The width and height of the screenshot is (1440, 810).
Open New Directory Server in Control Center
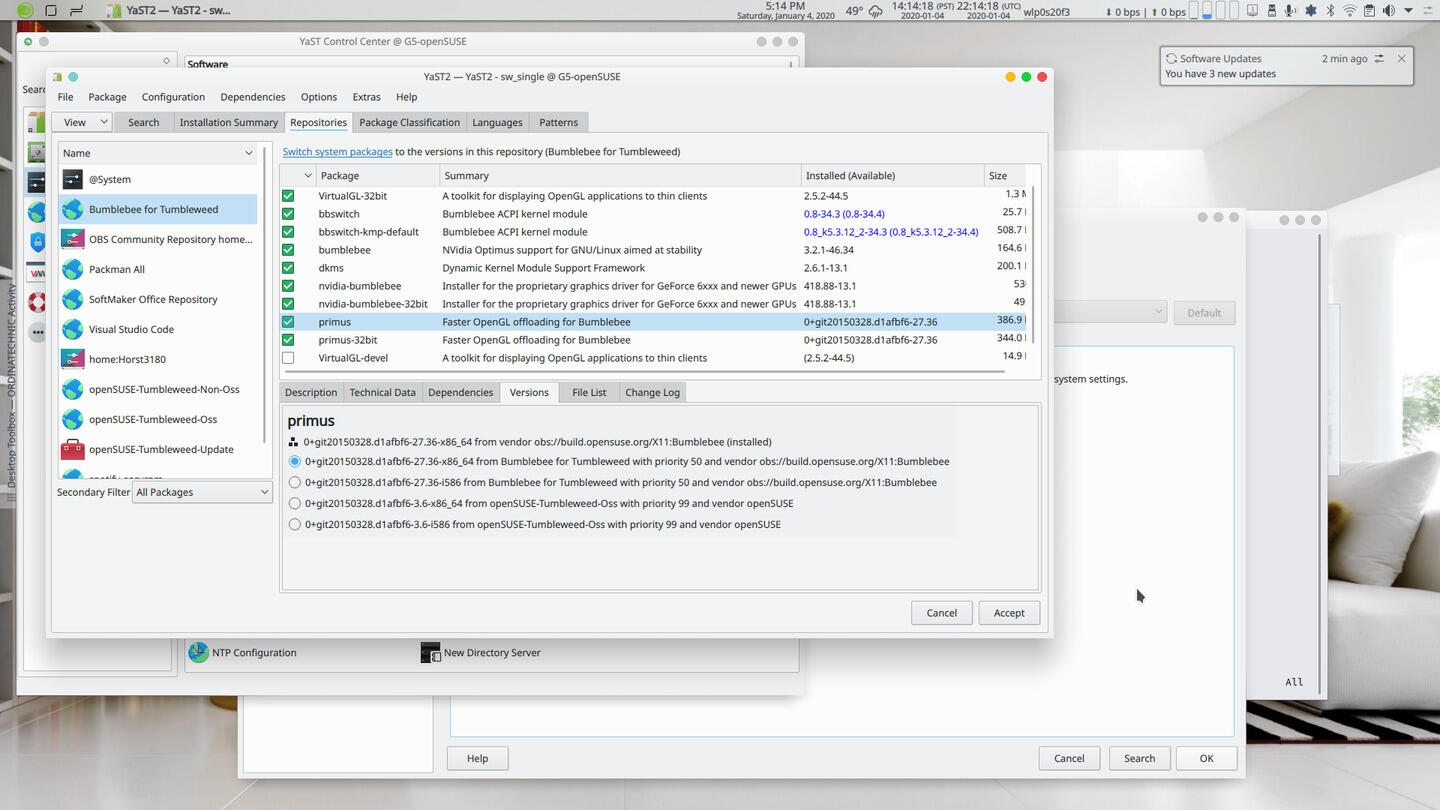pos(481,652)
